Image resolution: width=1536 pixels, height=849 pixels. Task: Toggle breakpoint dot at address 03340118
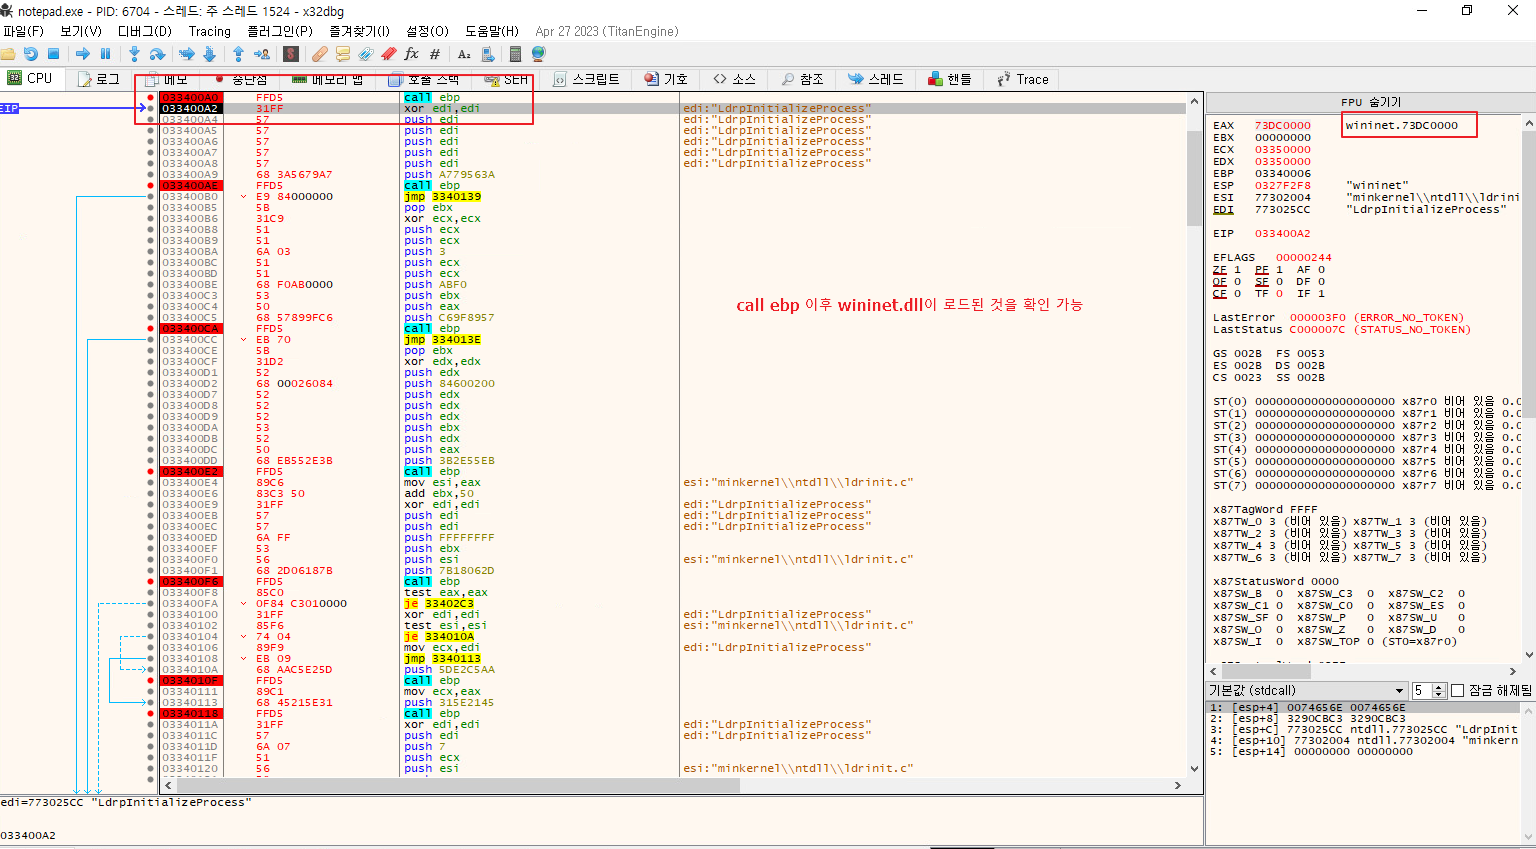pyautogui.click(x=151, y=714)
